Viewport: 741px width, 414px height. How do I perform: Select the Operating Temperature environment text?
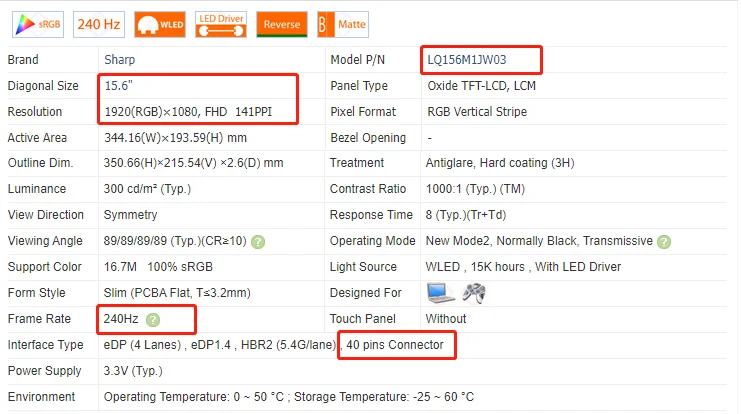[x=289, y=397]
